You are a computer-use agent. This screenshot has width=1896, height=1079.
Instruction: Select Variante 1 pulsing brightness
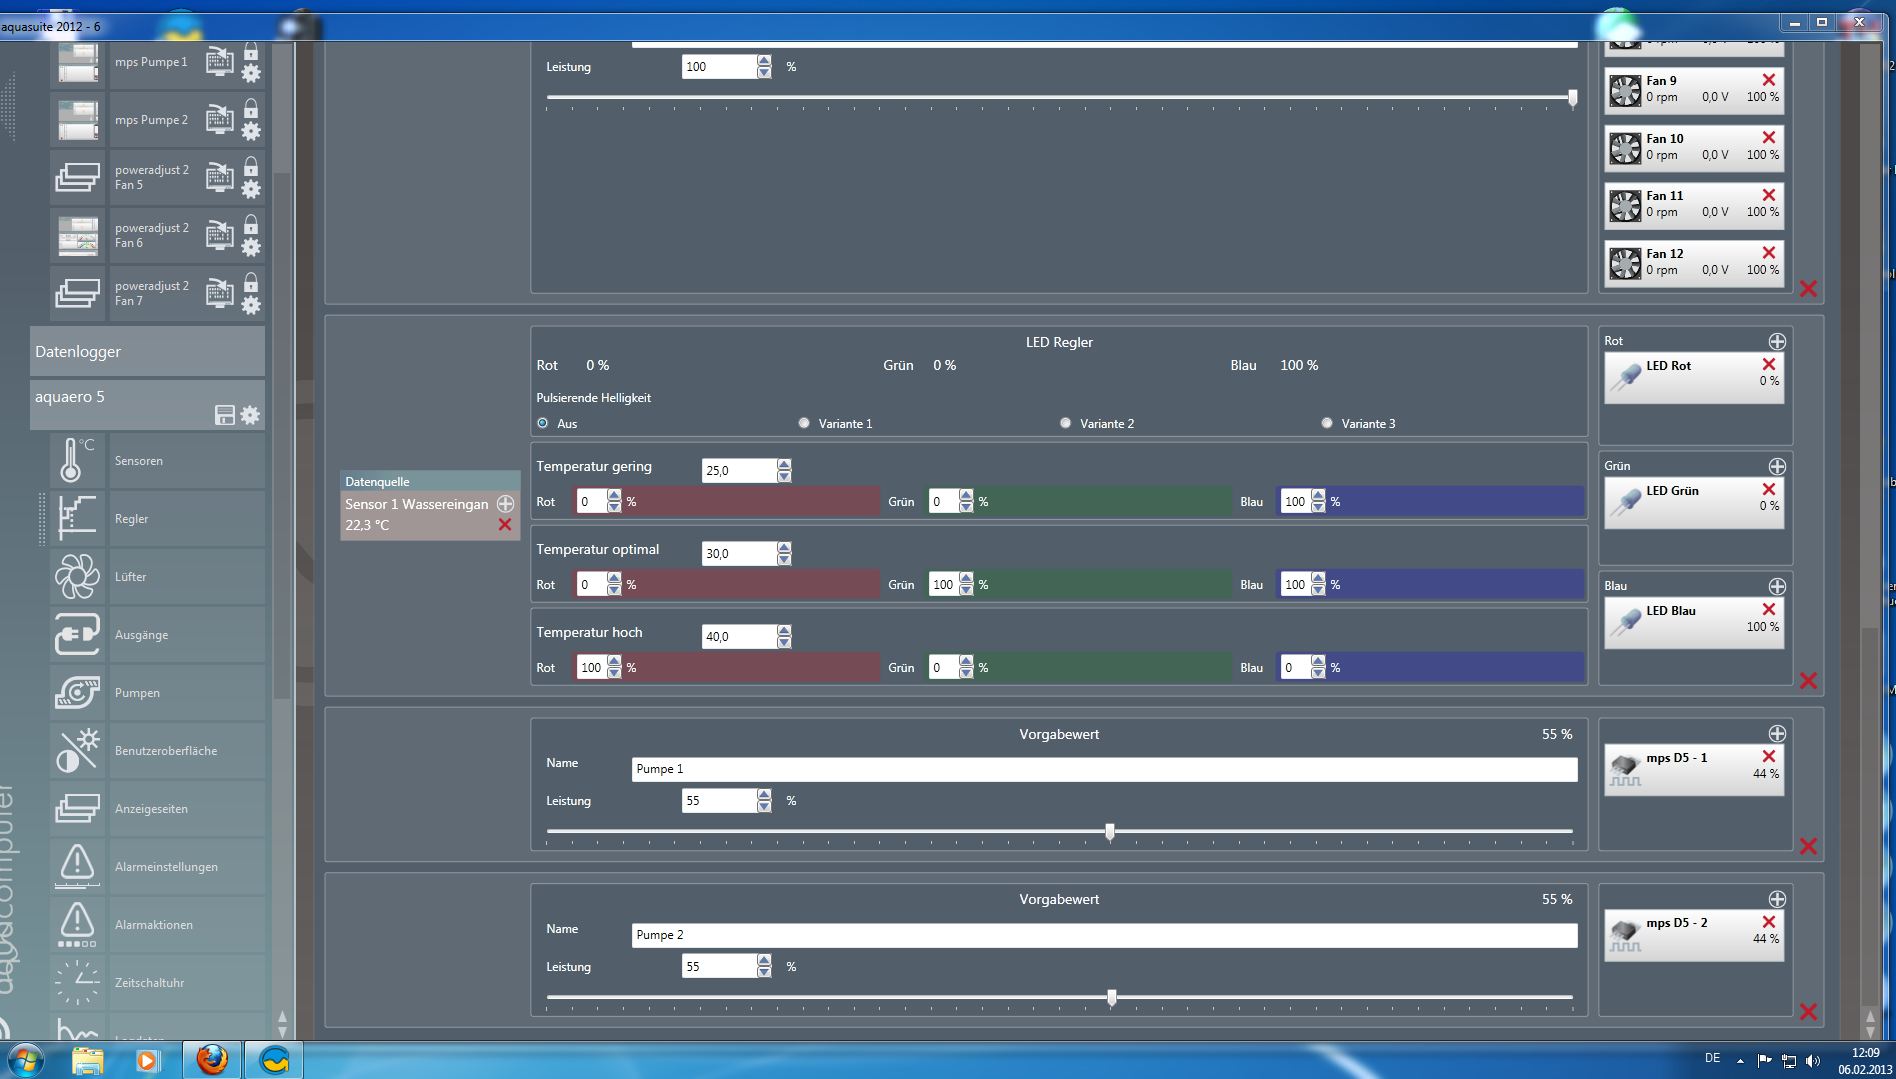point(804,423)
